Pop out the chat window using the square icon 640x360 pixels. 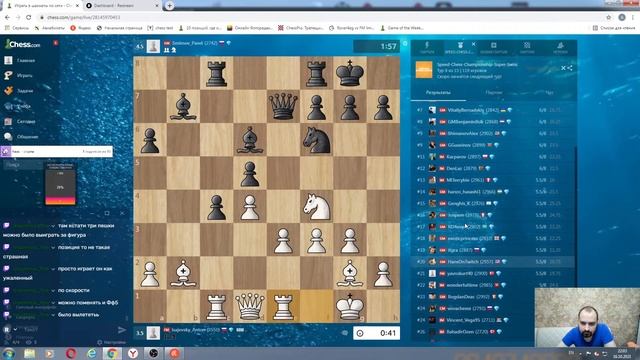tap(107, 213)
